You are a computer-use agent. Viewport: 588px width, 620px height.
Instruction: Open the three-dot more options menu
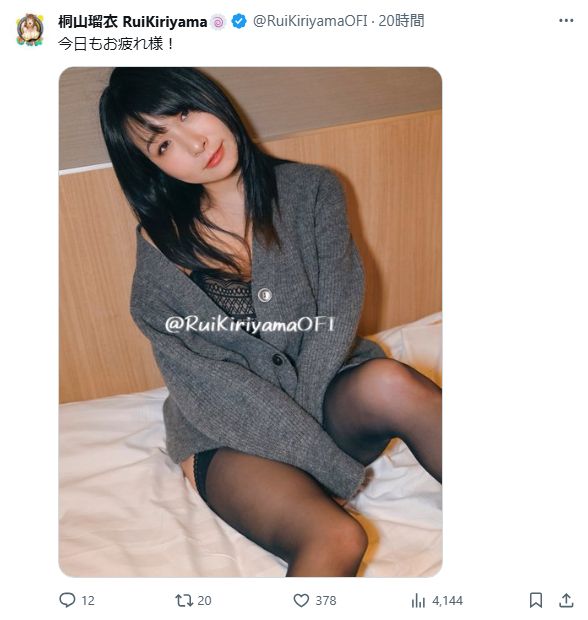click(x=566, y=21)
